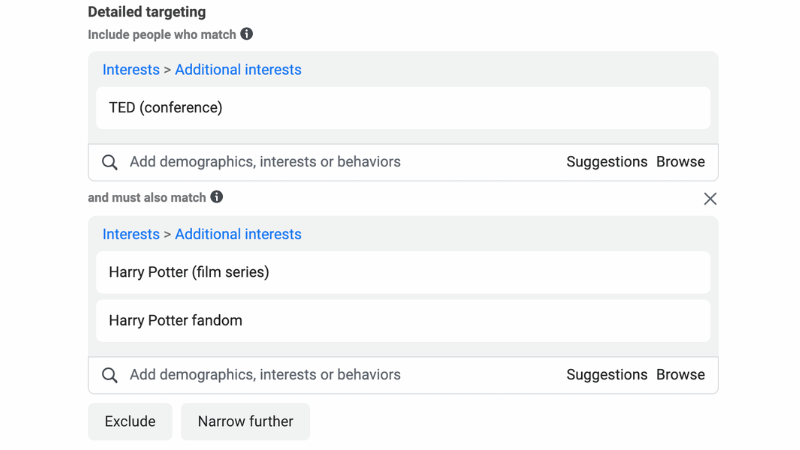The height and width of the screenshot is (450, 800).
Task: Click the Exclude button
Action: pyautogui.click(x=130, y=421)
